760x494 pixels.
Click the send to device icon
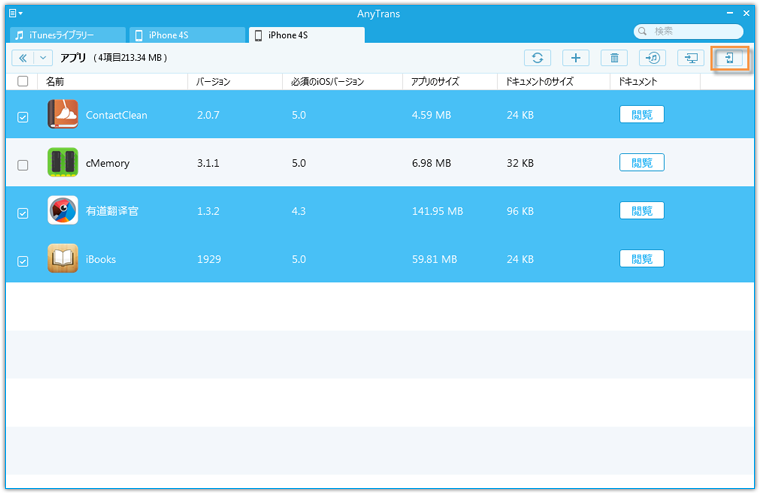click(x=729, y=58)
